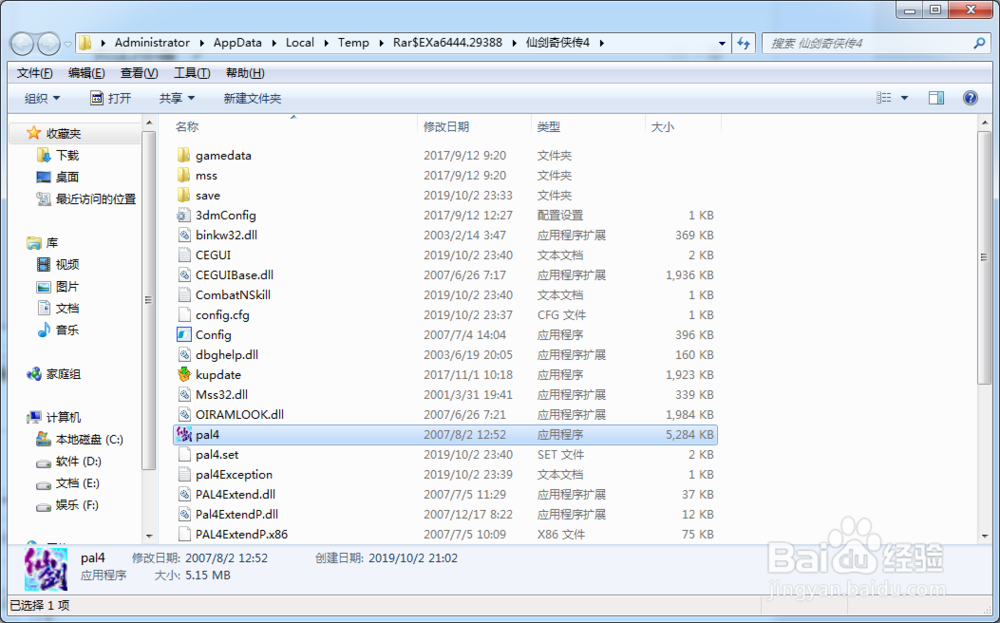Select the config.cfg file name

click(223, 314)
